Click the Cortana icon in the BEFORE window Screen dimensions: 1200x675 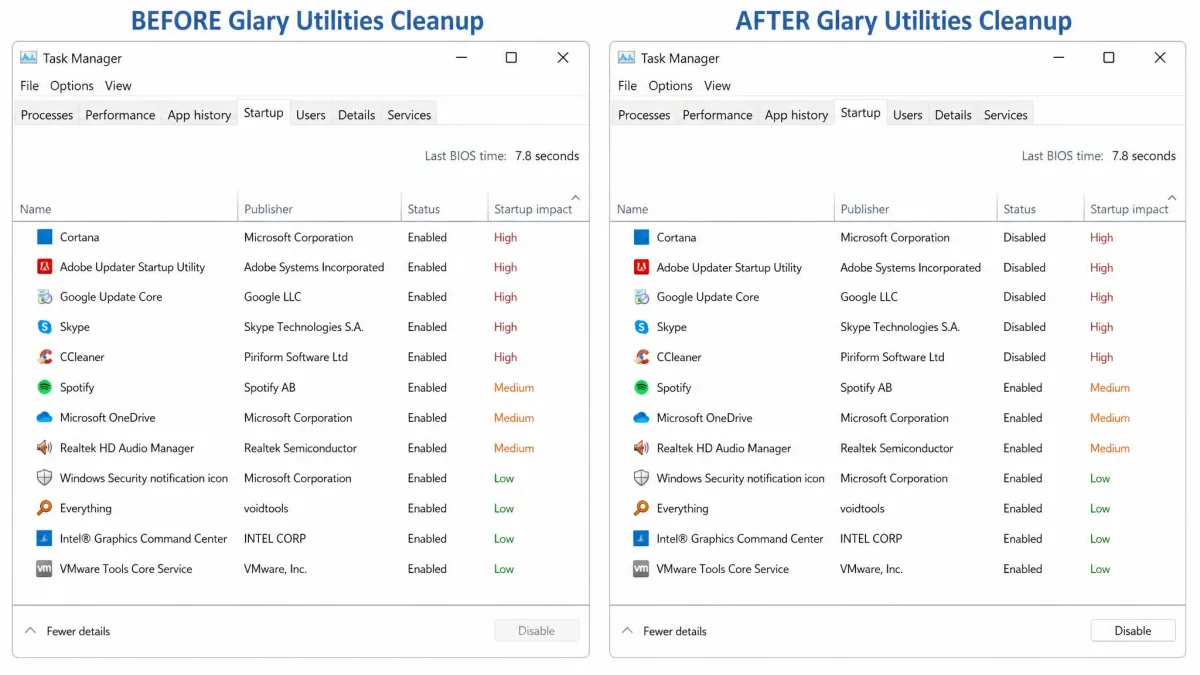coord(44,237)
